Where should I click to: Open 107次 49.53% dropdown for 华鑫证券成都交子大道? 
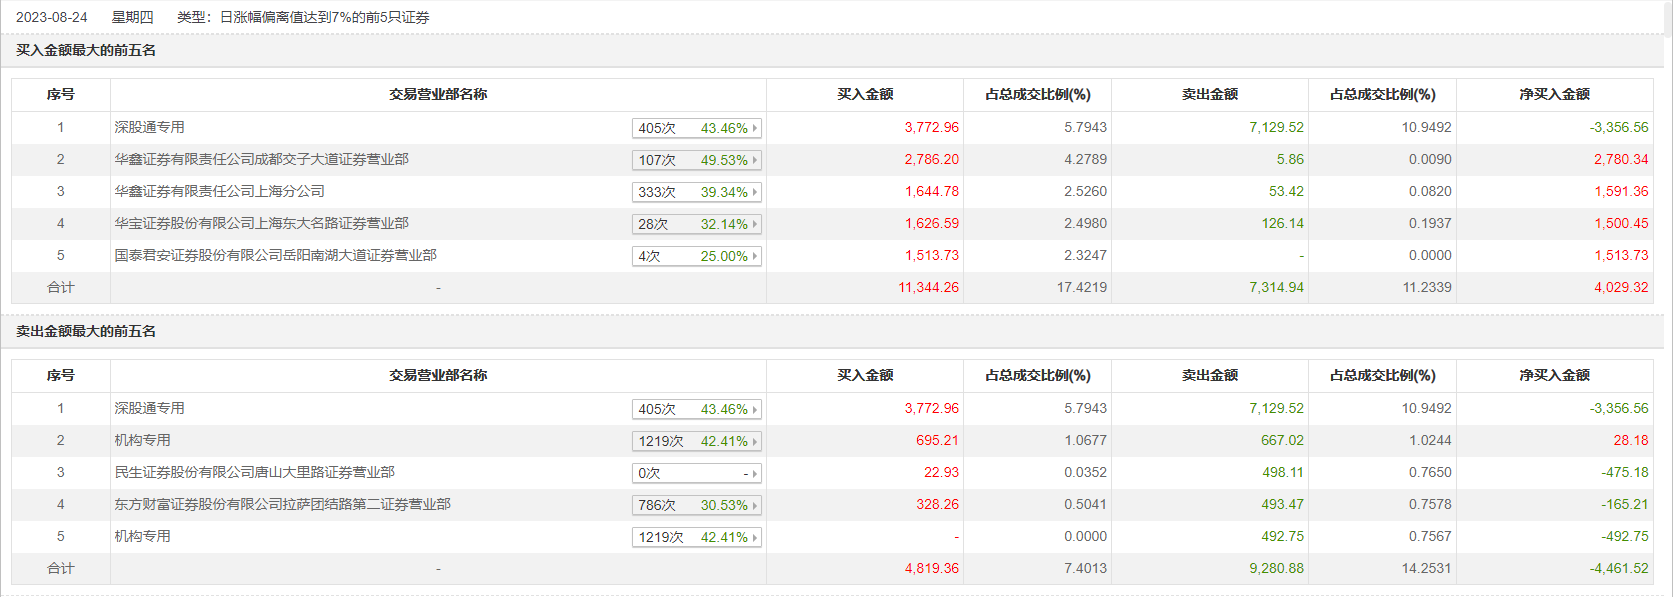click(x=697, y=160)
